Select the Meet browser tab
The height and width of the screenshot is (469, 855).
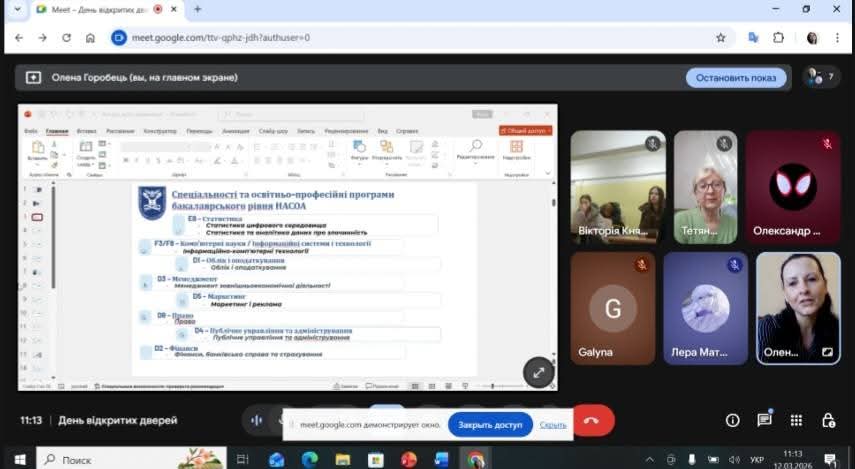coord(98,9)
